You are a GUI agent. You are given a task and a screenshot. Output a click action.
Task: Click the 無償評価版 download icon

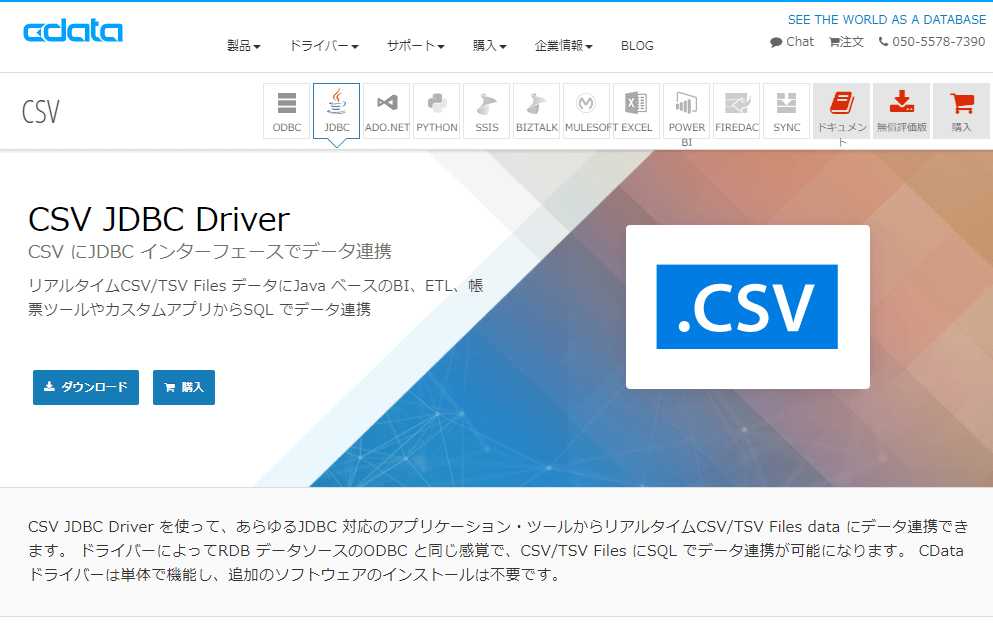click(x=902, y=111)
